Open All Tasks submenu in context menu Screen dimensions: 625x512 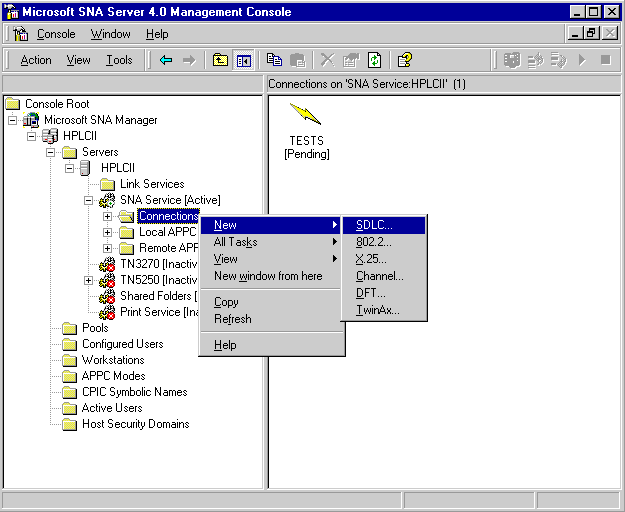click(x=236, y=242)
